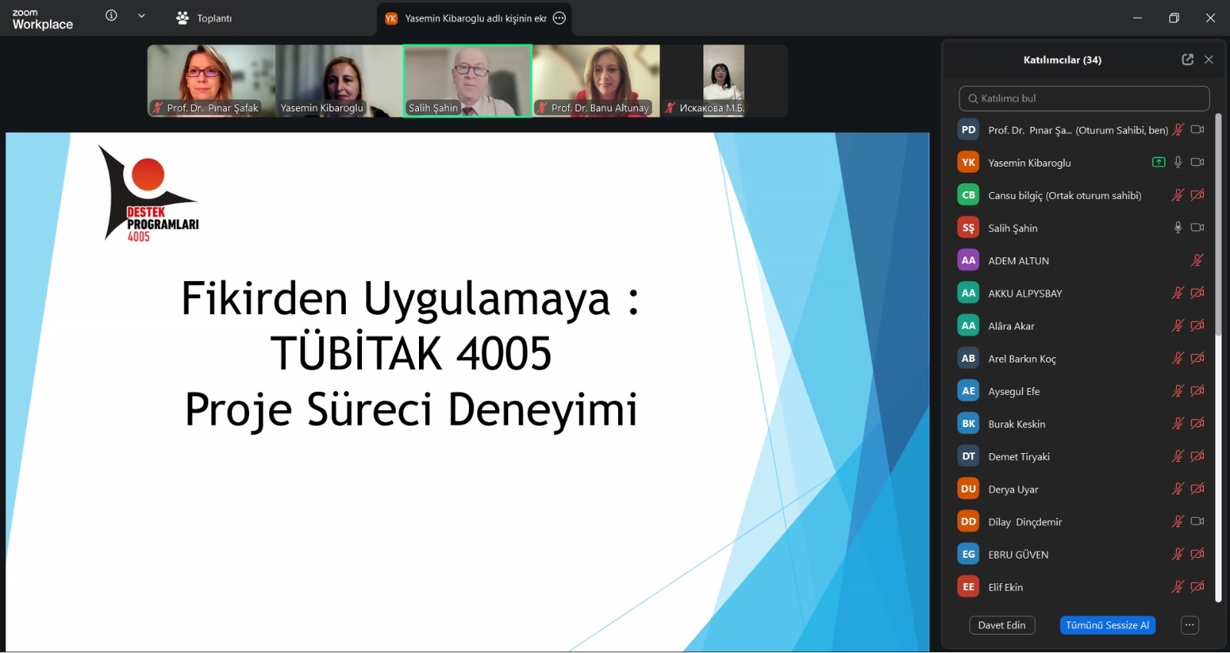Open the more options menu beside Tümünü Sessize Al
Viewport: 1230px width, 653px height.
(x=1189, y=625)
